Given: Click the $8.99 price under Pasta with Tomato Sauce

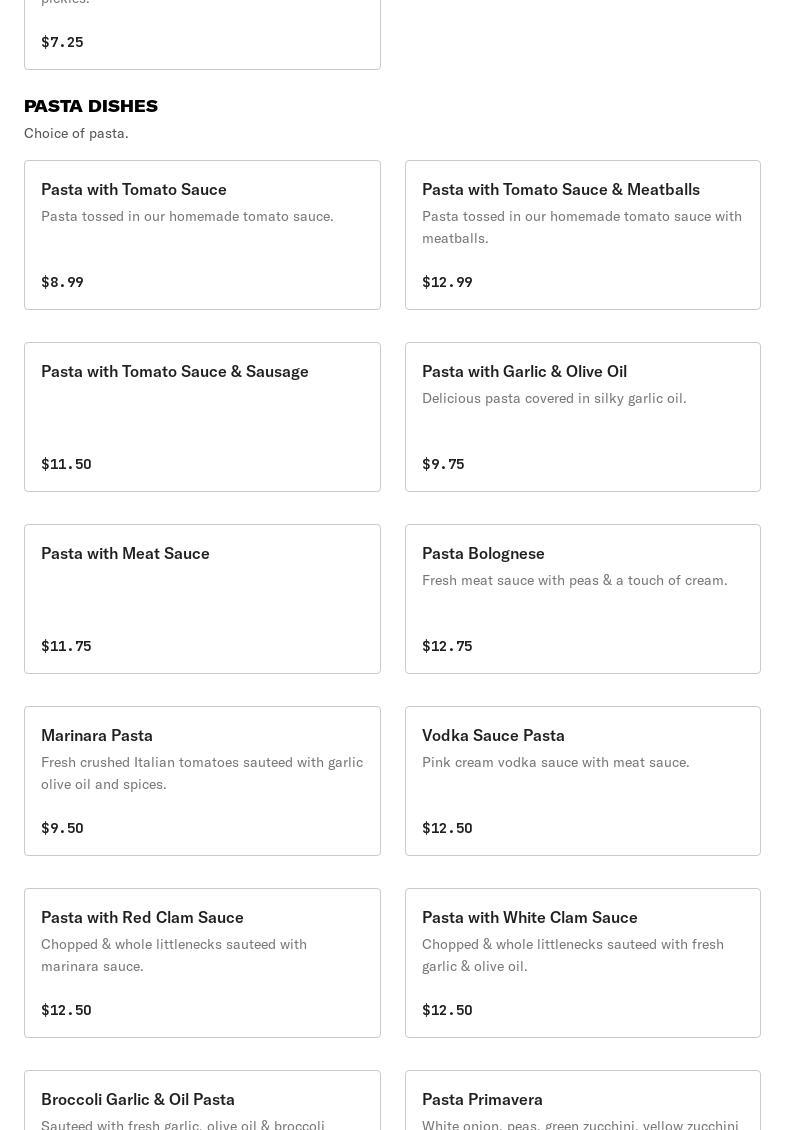Looking at the screenshot, I should click(62, 282).
